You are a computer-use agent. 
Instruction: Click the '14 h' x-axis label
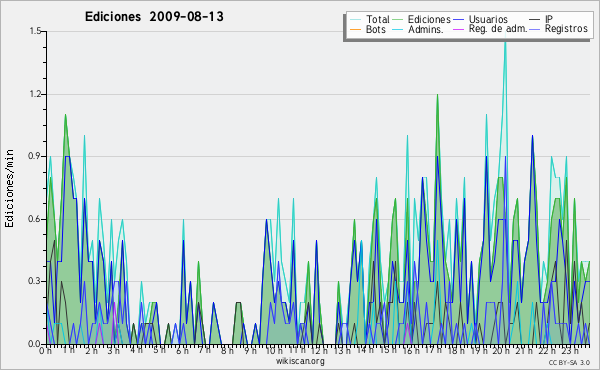click(365, 350)
